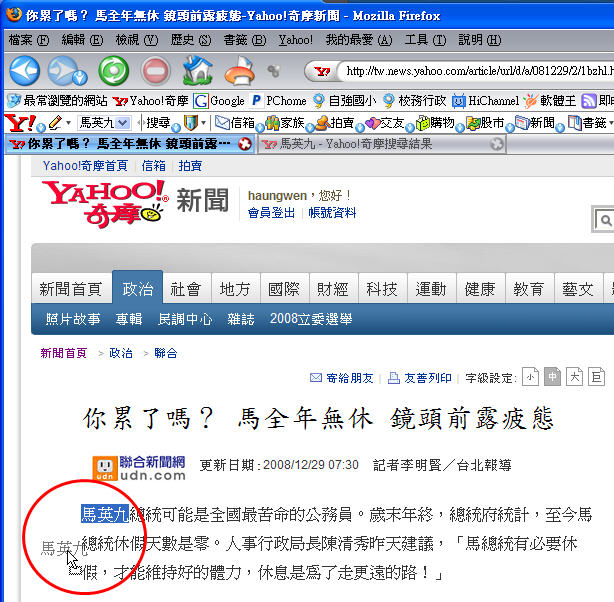
Task: Click the Y! logo on Yahoo toolbar
Action: [20, 123]
